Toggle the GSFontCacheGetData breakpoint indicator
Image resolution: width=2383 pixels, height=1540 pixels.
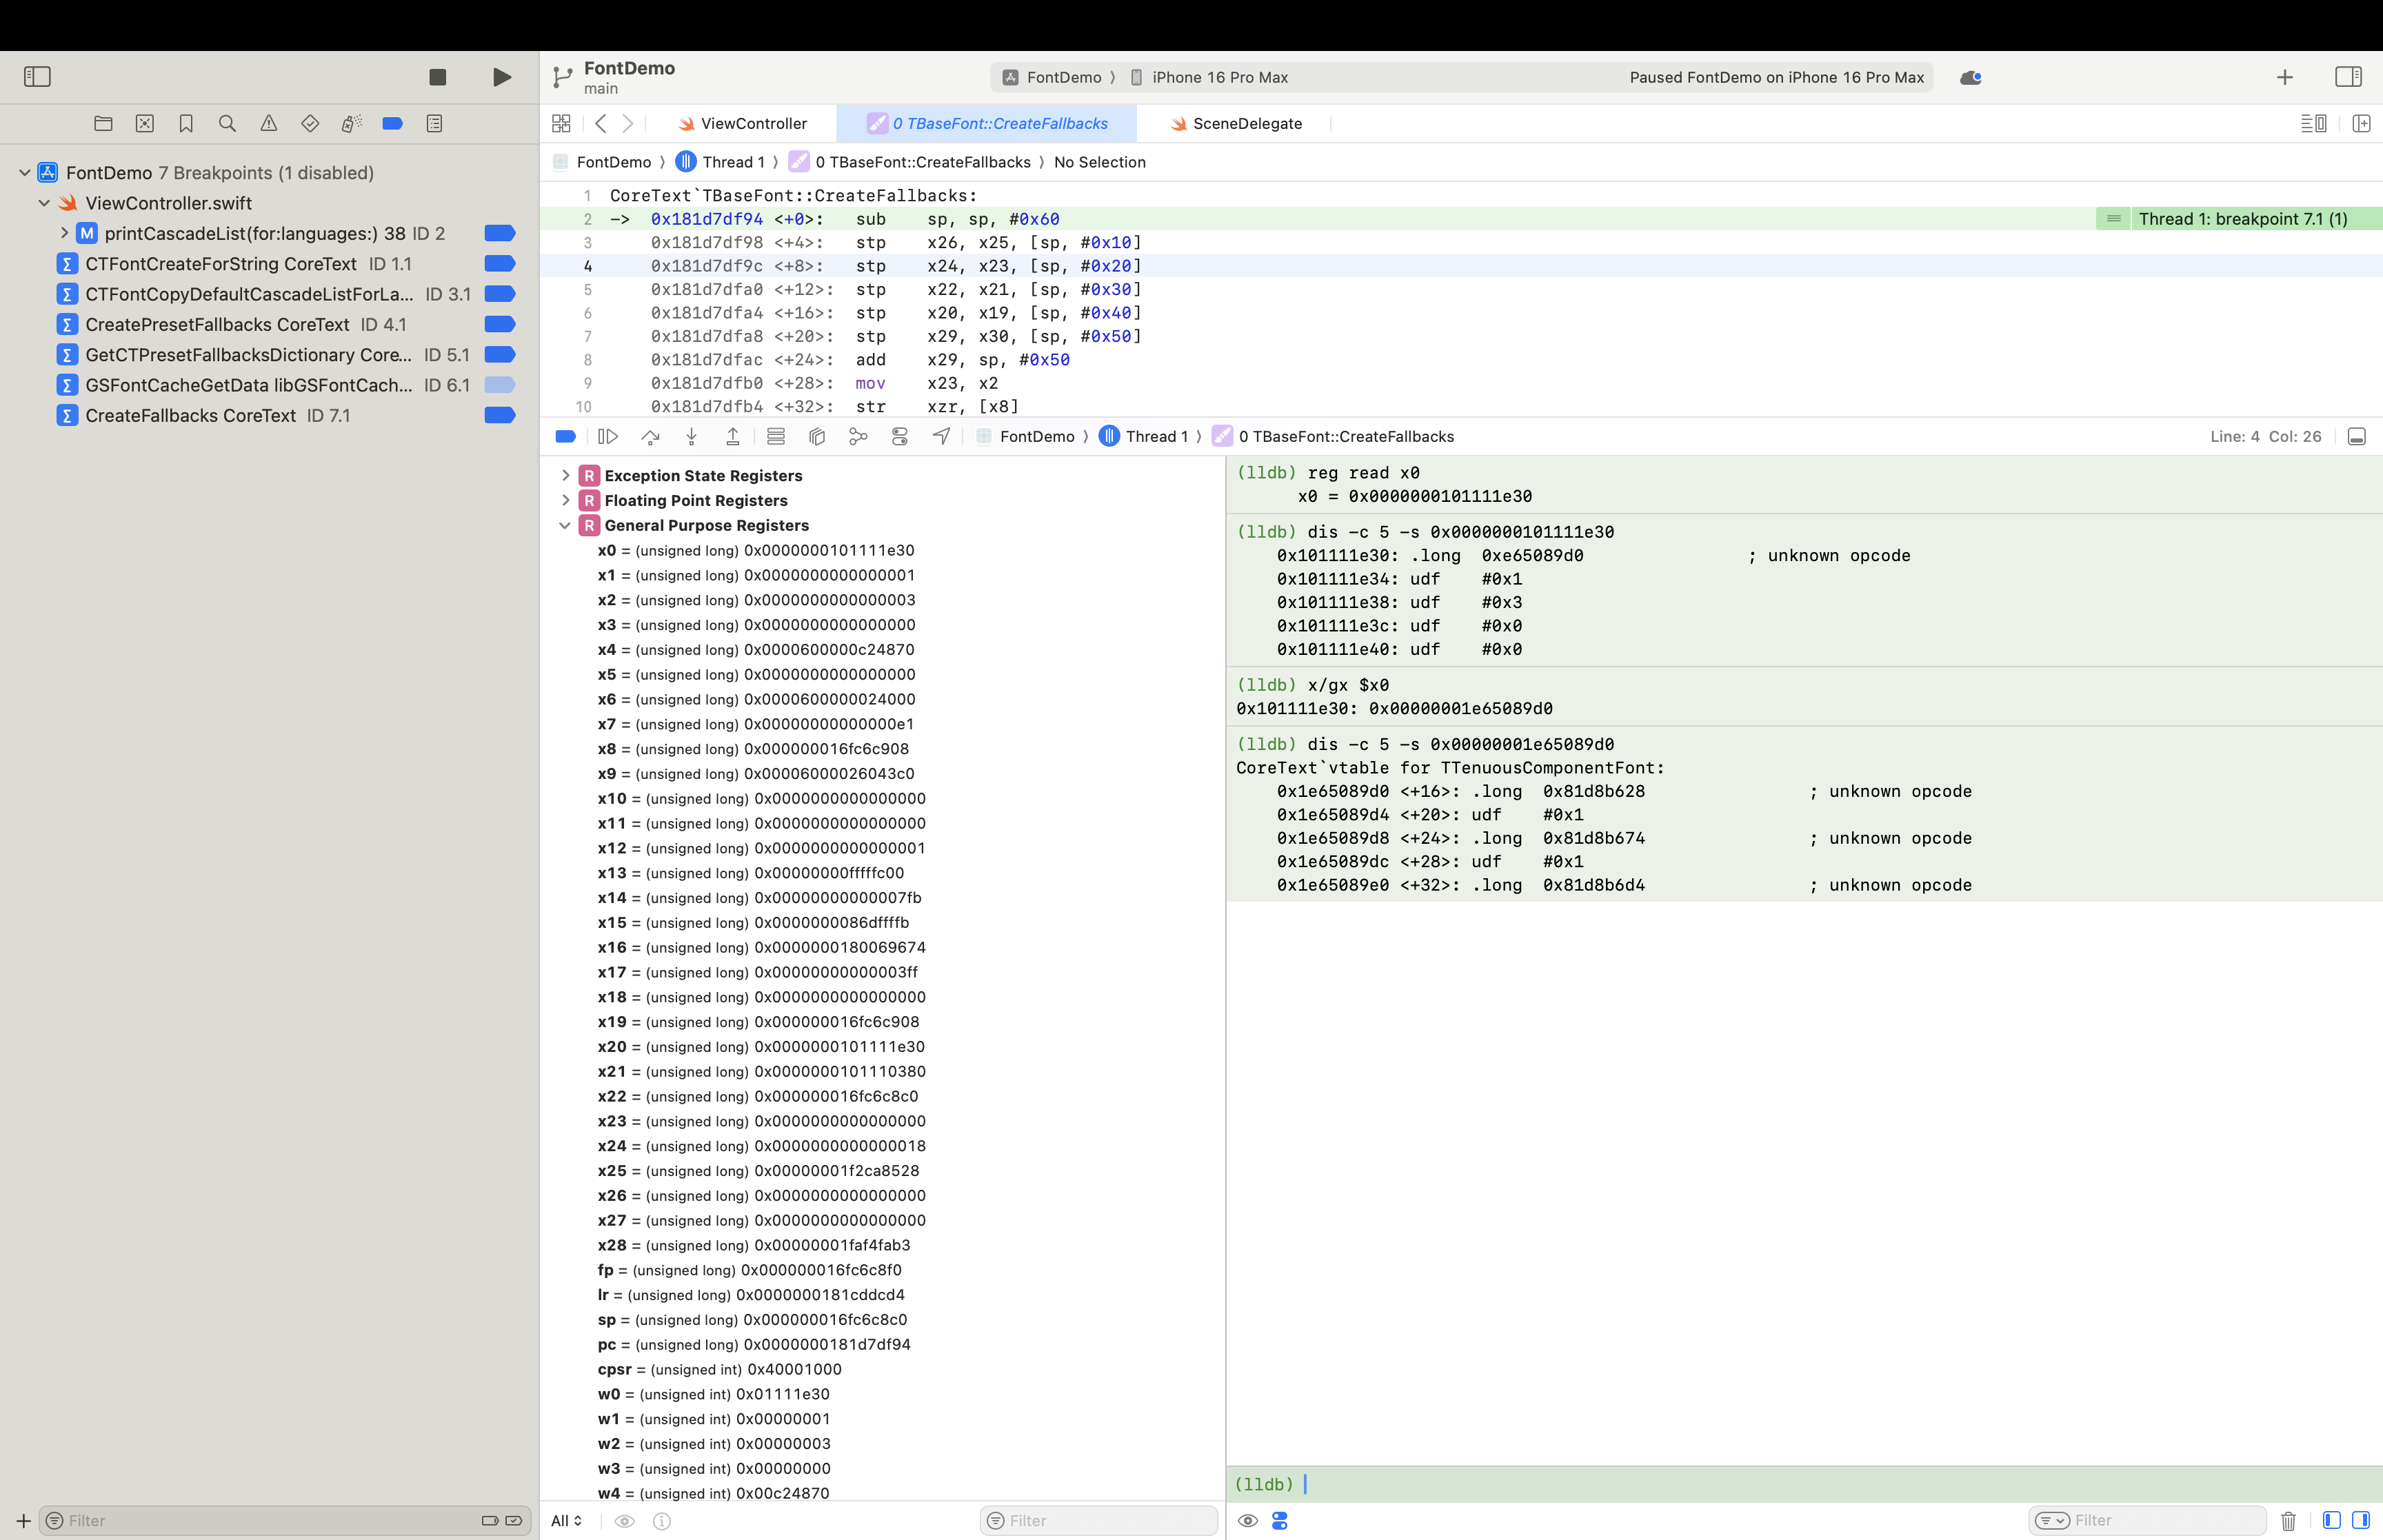499,385
